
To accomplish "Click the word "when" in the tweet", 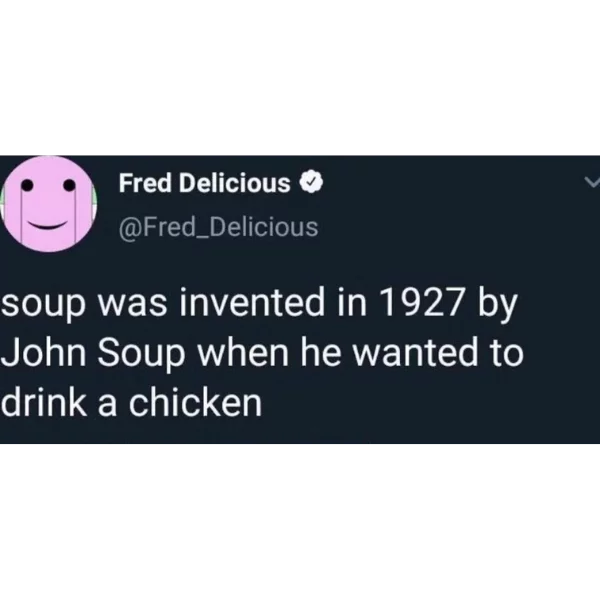I will pos(243,352).
